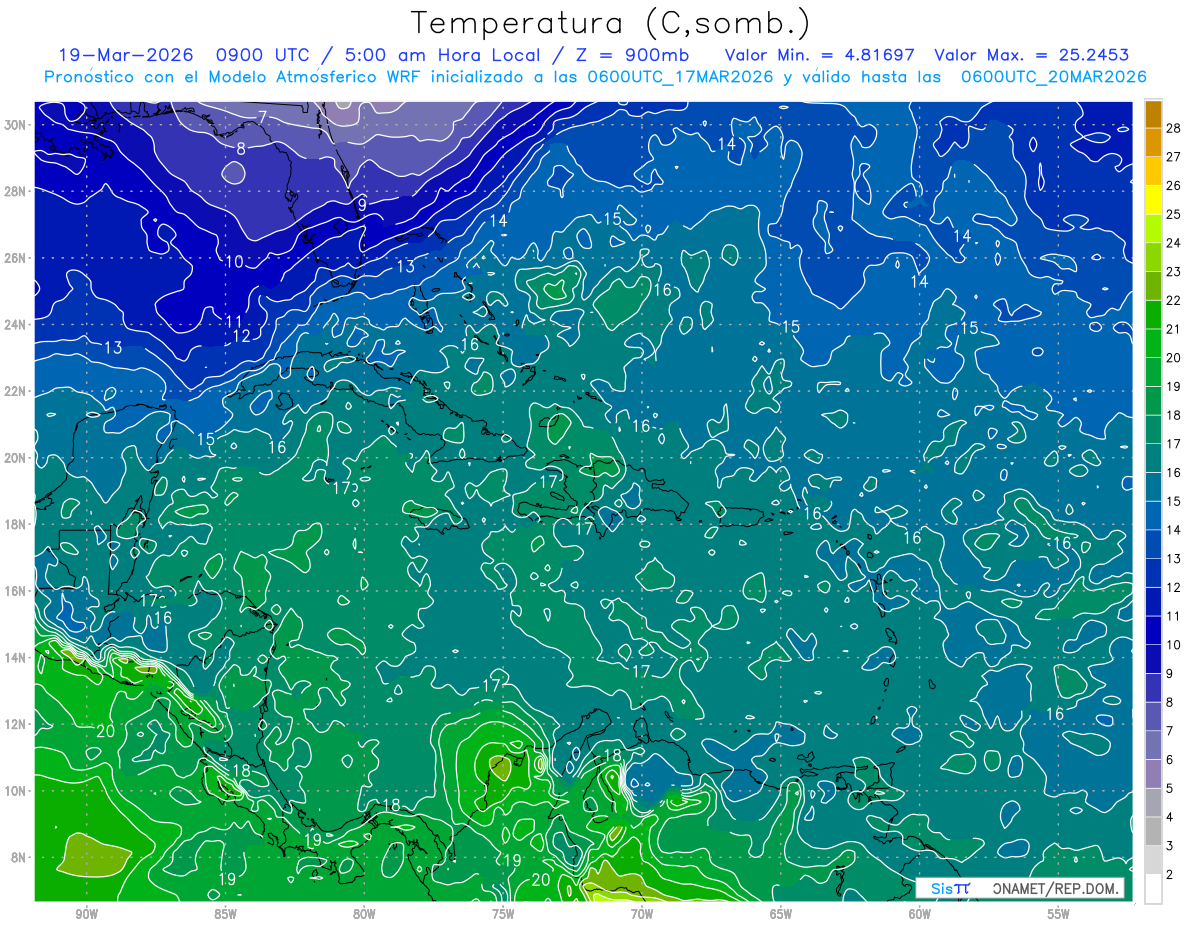Click the 24N latitude axis label
The height and width of the screenshot is (927, 1200).
point(17,325)
